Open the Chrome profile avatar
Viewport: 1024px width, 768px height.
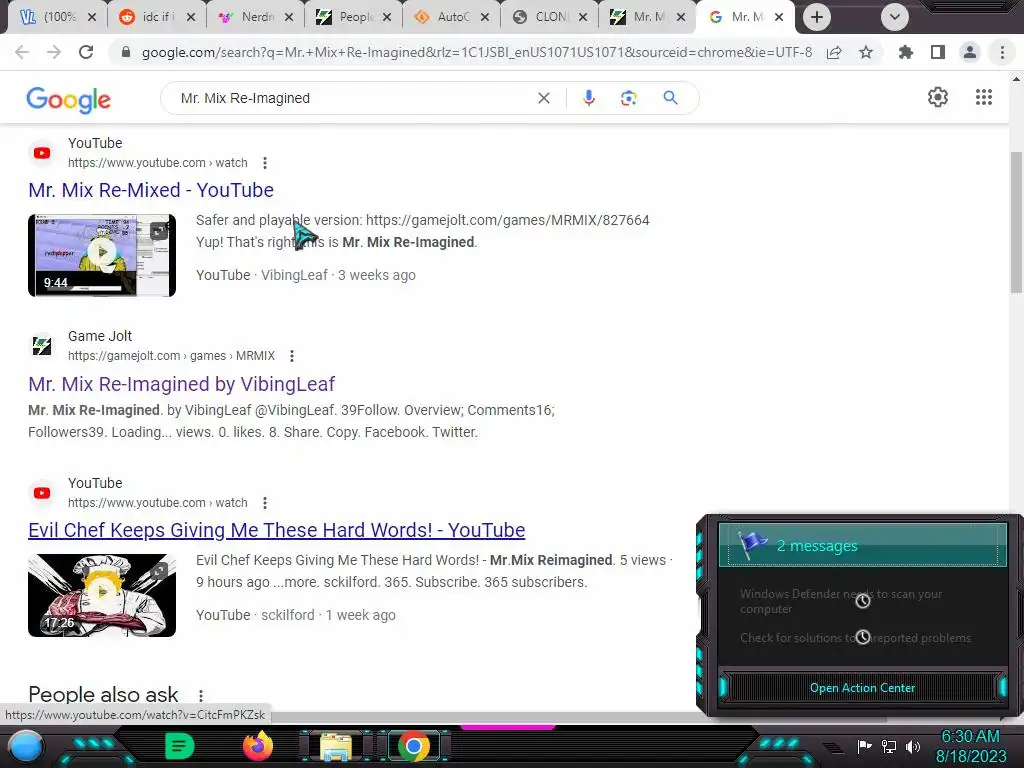pyautogui.click(x=970, y=52)
